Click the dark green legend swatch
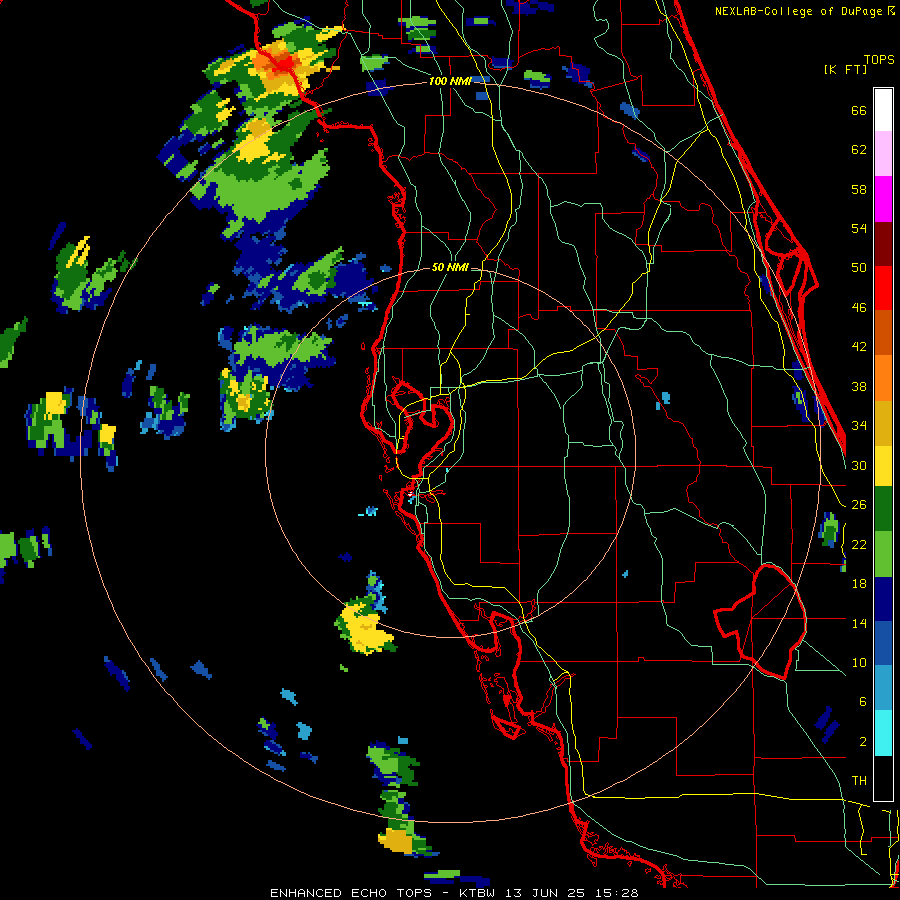Image resolution: width=900 pixels, height=900 pixels. point(883,509)
